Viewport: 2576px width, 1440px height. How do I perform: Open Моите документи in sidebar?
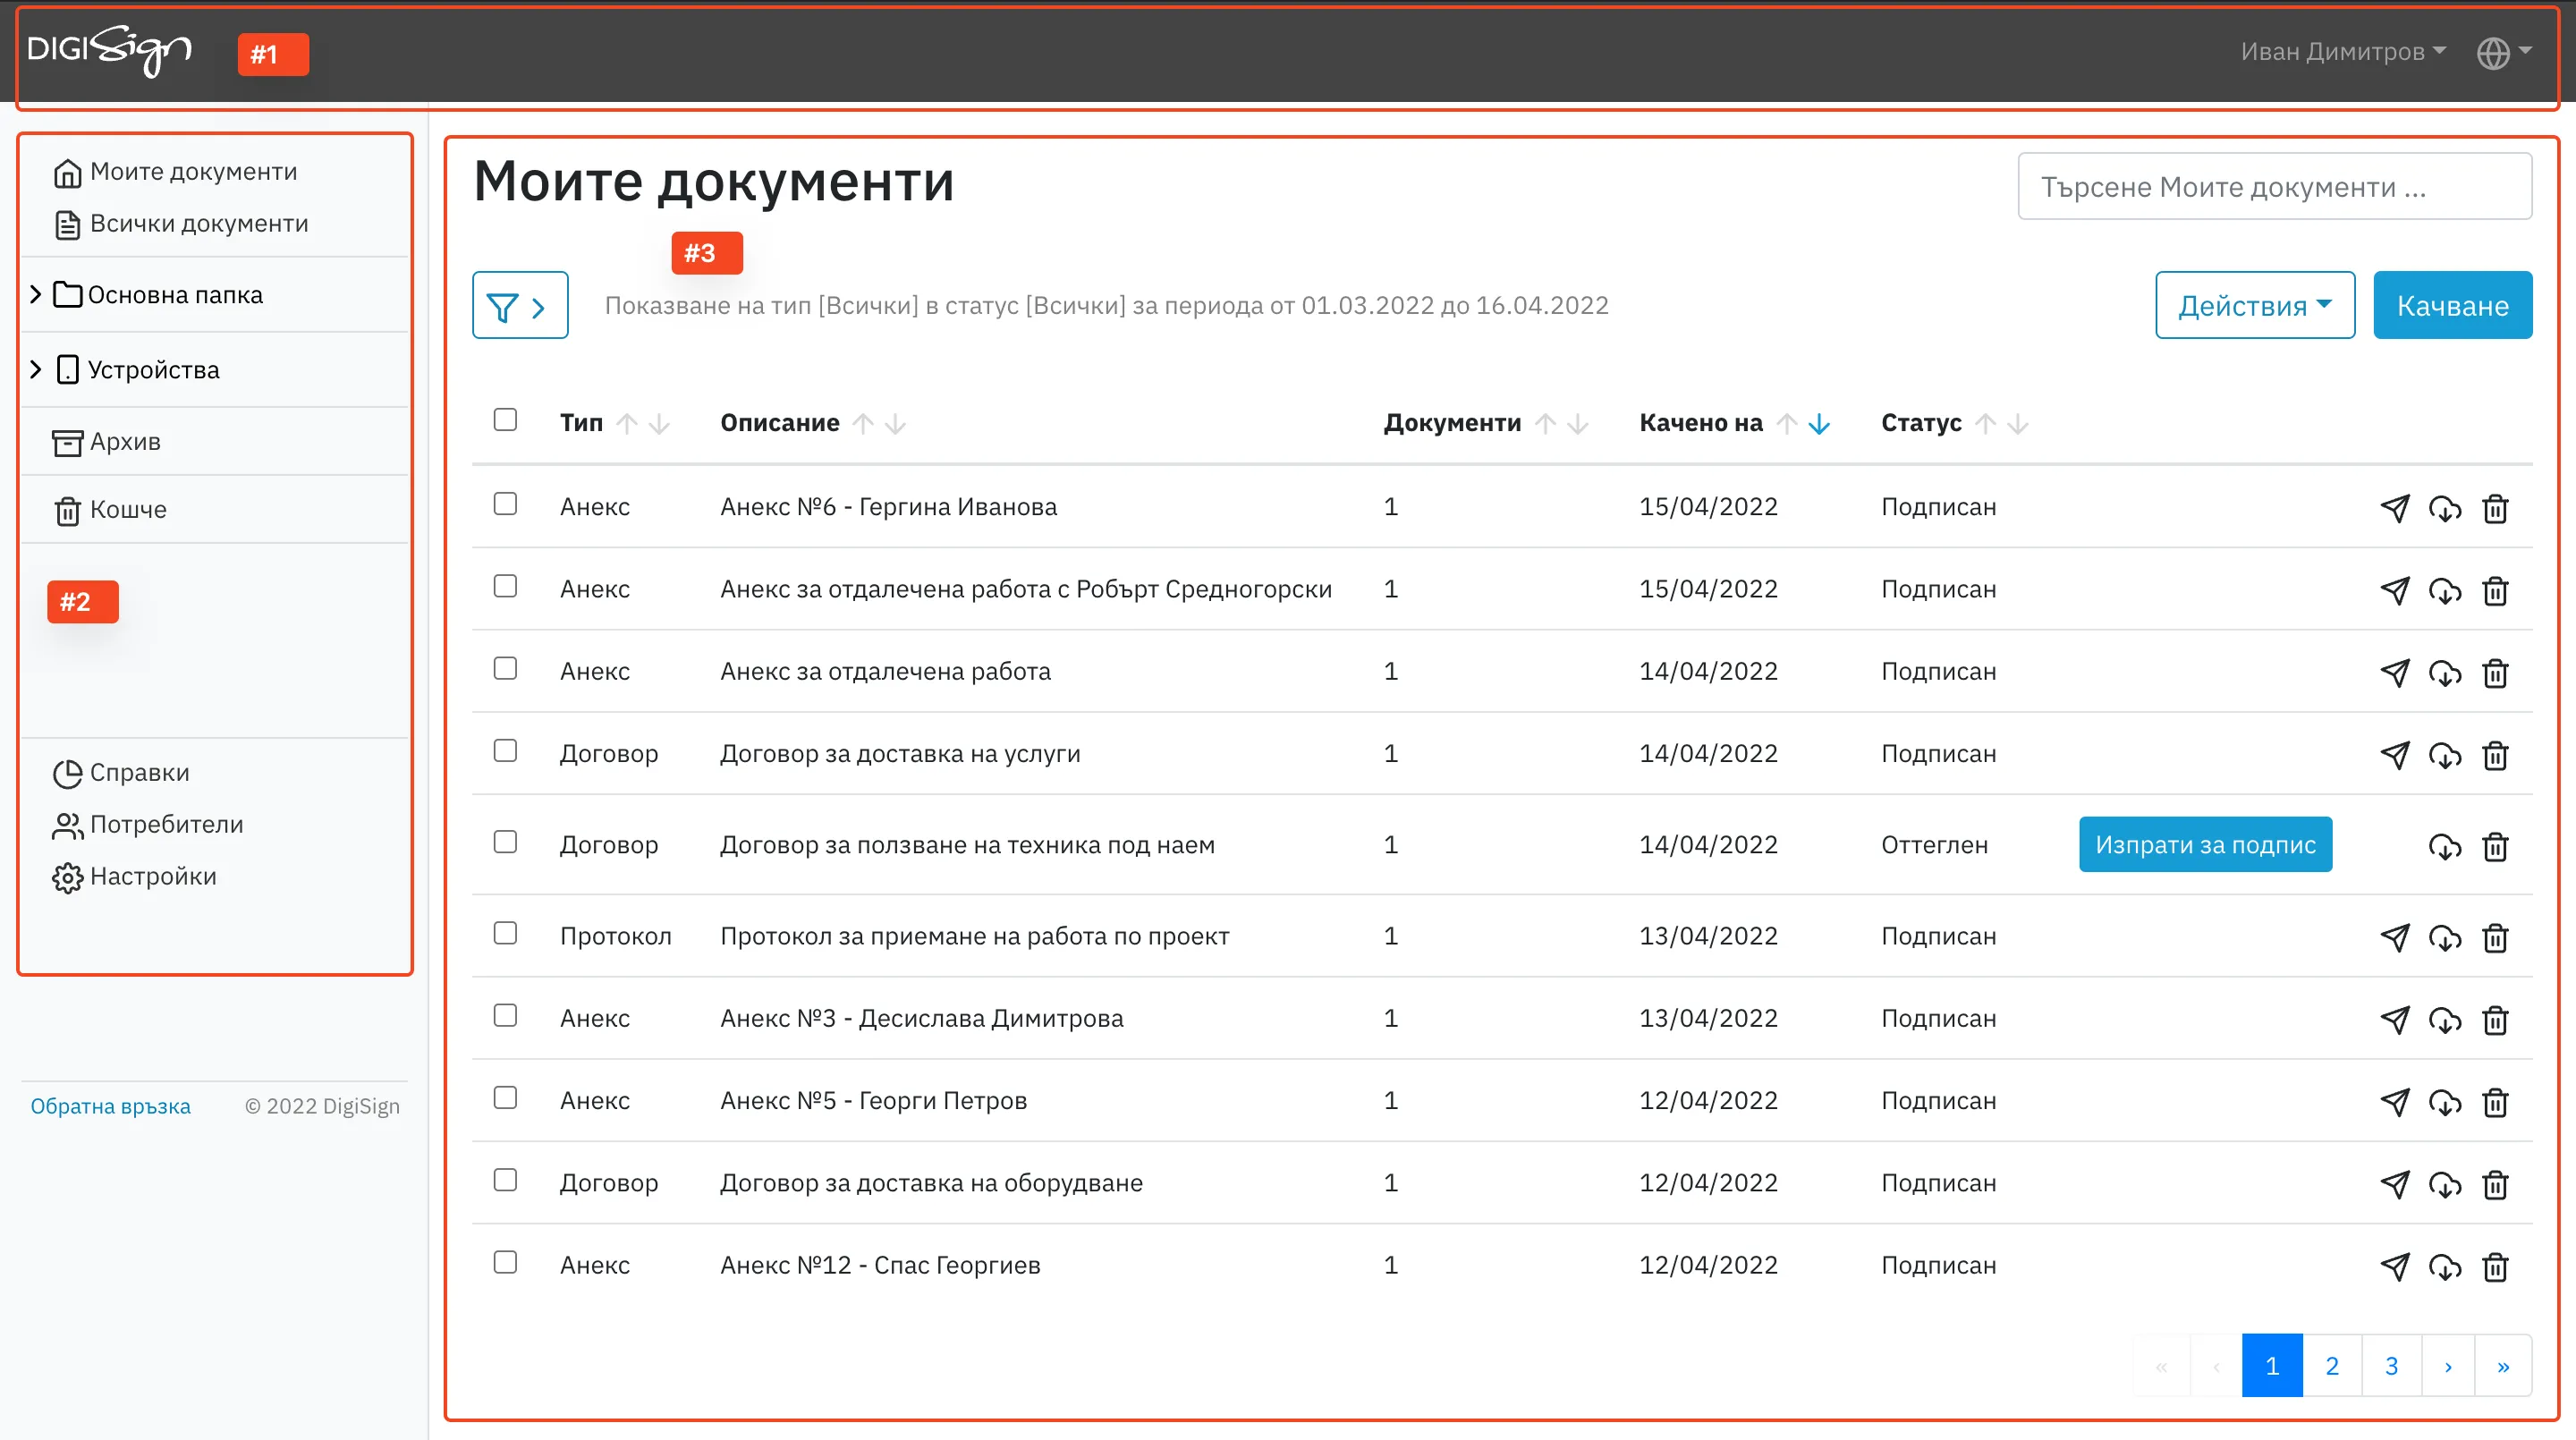coord(175,172)
